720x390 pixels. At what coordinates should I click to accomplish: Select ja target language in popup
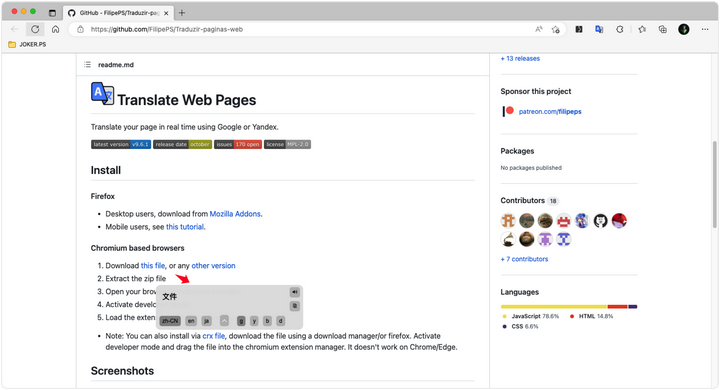point(207,321)
